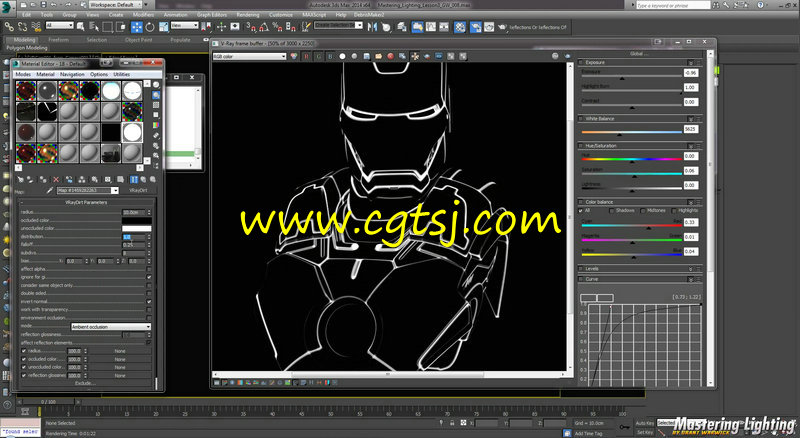The width and height of the screenshot is (800, 438).
Task: Open the Navigation menu in Material Editor
Action: 72,74
